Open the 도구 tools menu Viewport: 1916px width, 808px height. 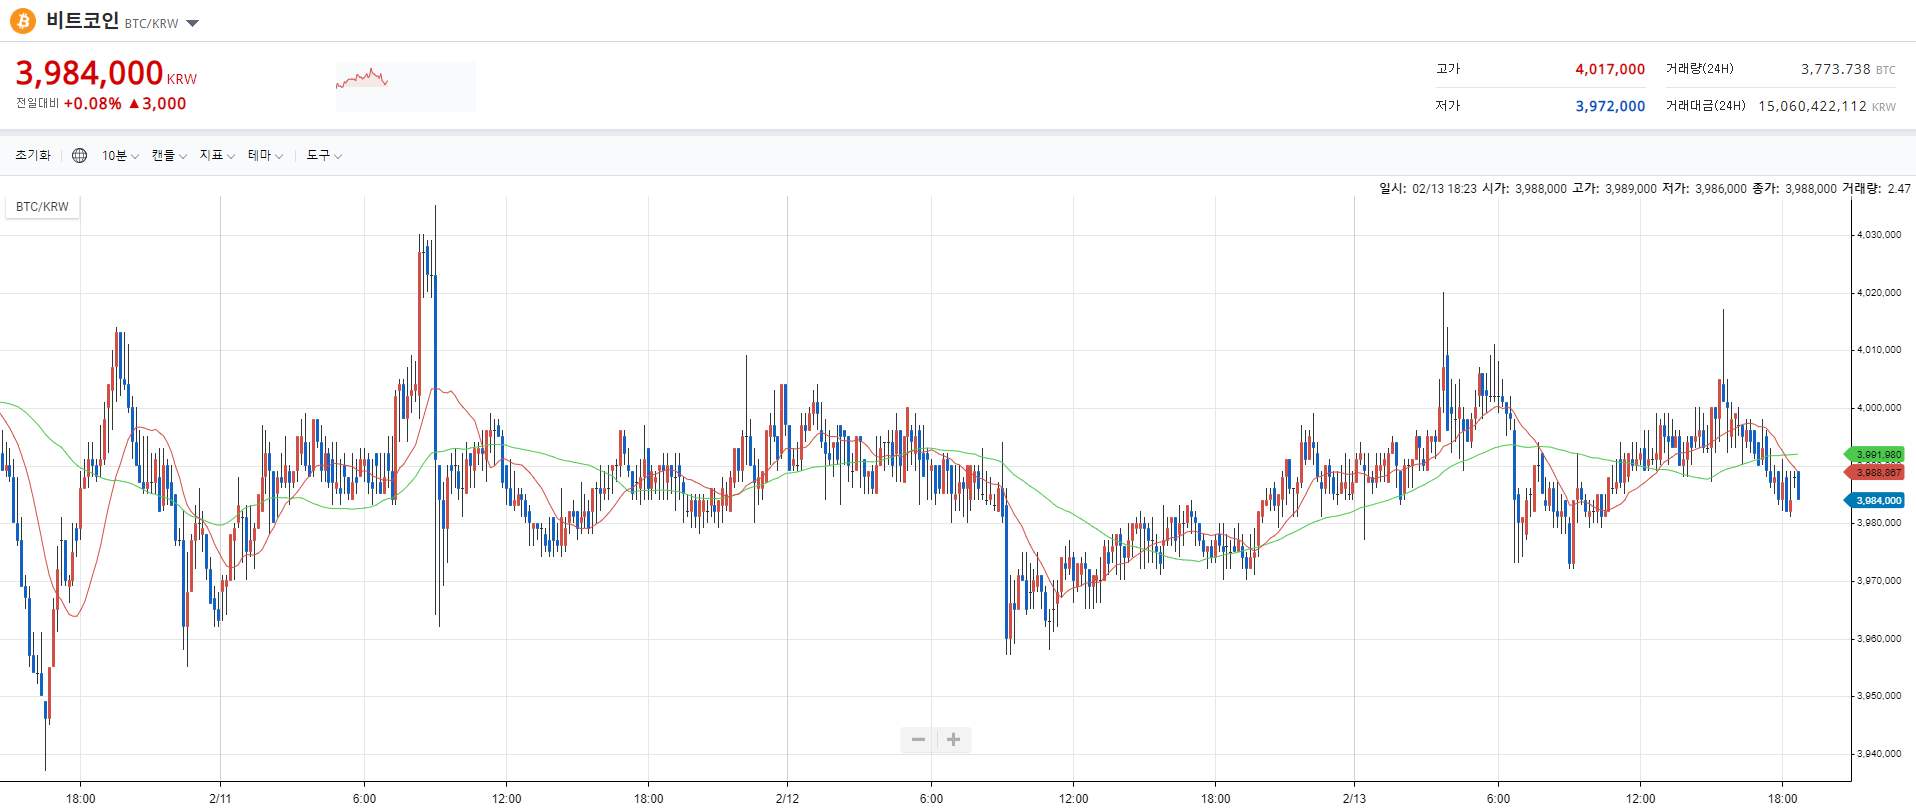click(x=324, y=155)
